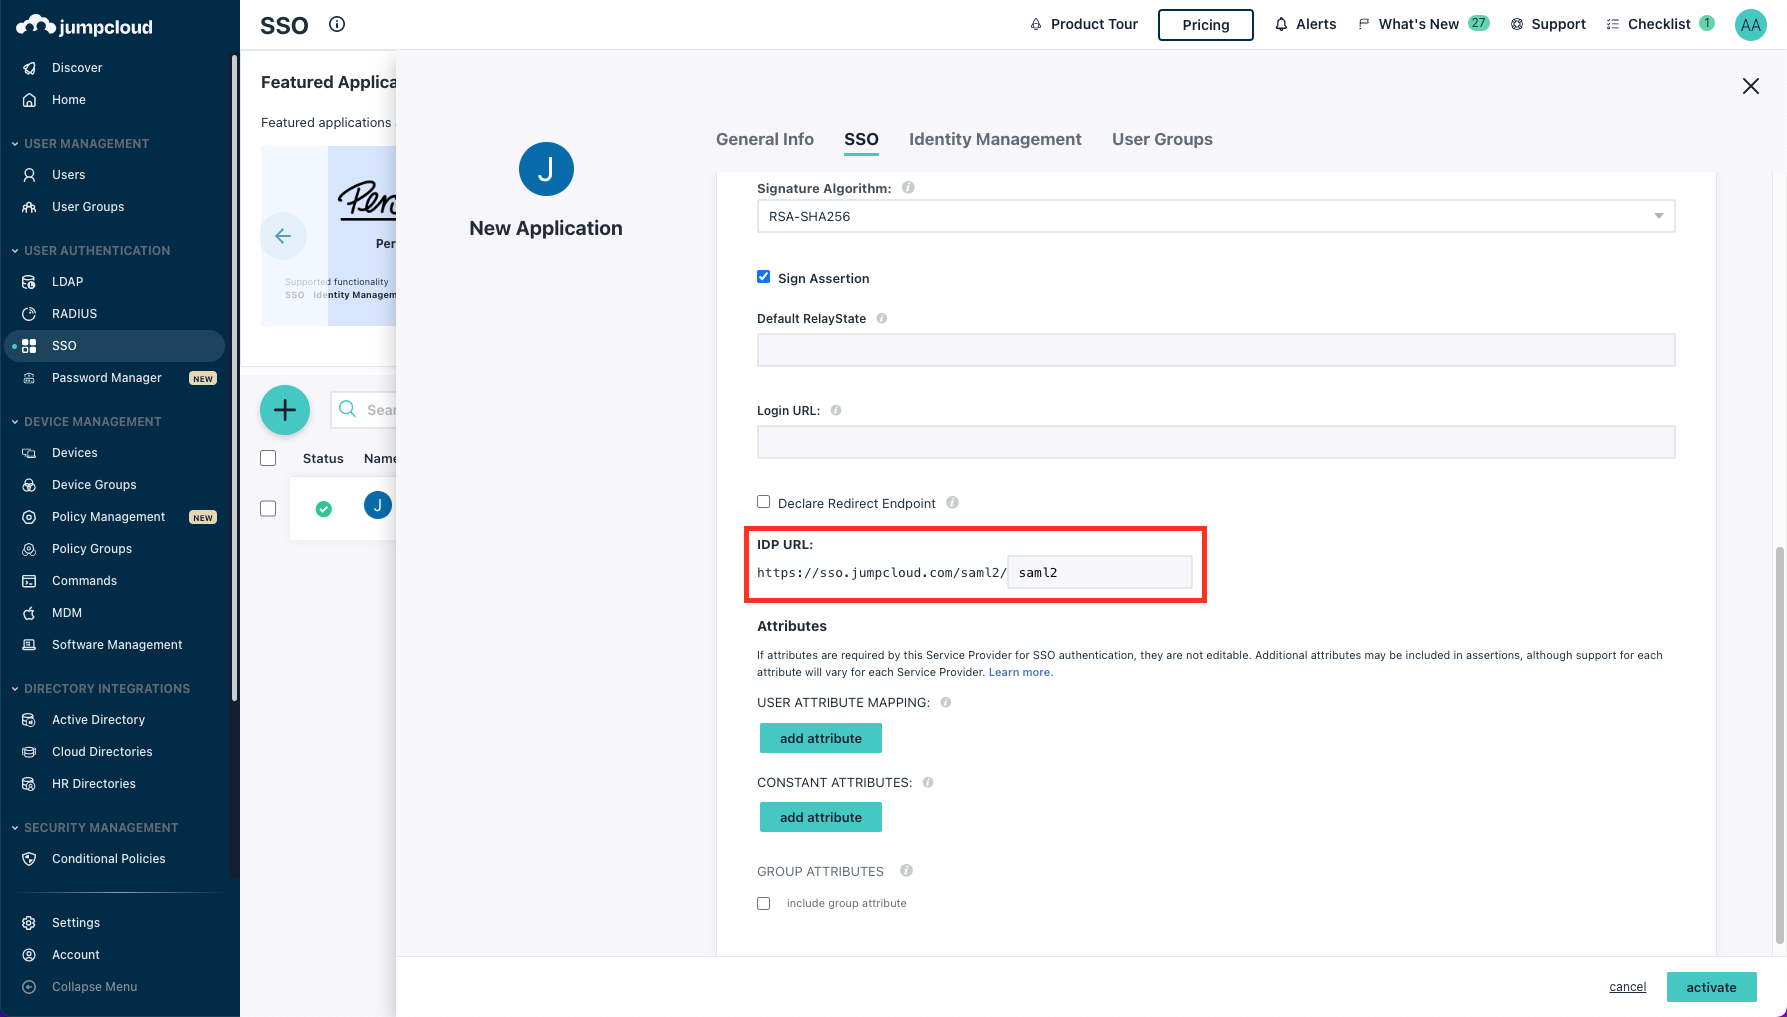
Task: Switch to Identity Management tab
Action: pos(995,139)
